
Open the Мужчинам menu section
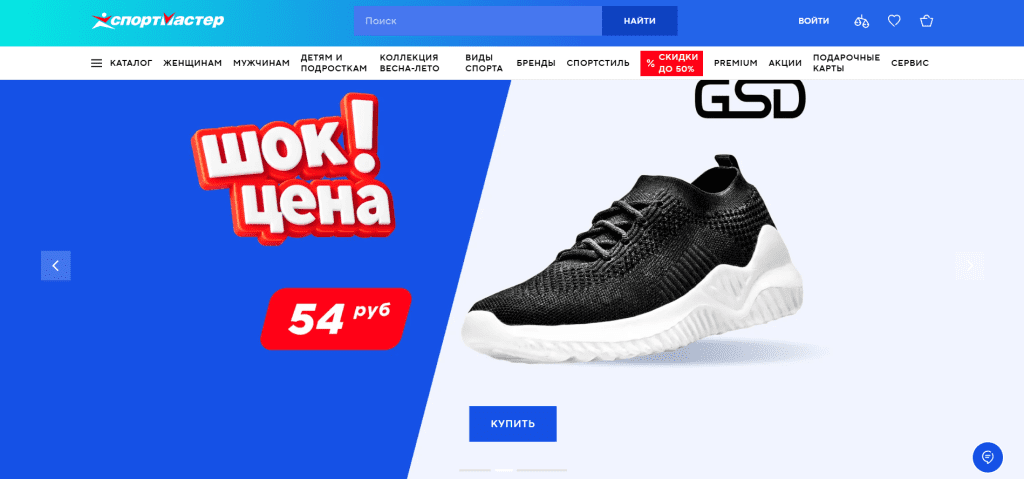[x=261, y=63]
